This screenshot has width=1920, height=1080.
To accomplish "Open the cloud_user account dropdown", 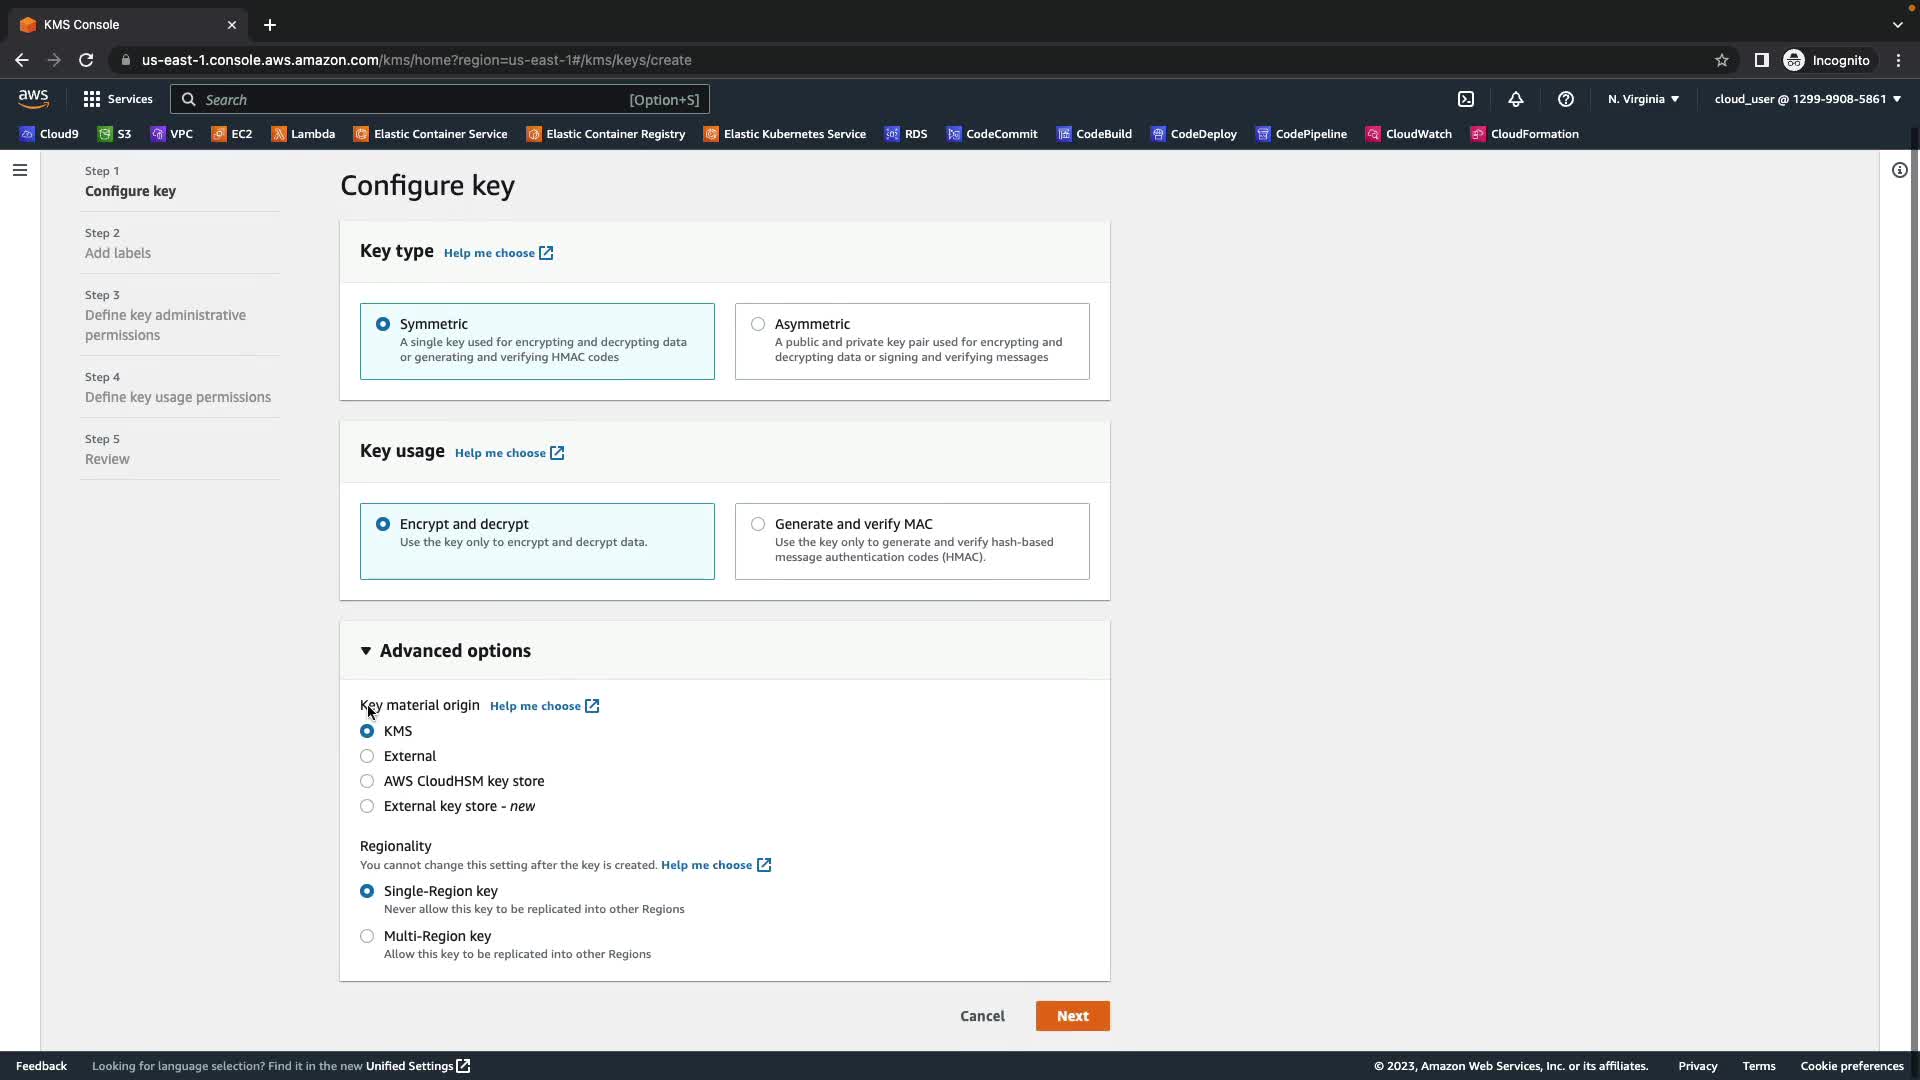I will tap(1807, 99).
